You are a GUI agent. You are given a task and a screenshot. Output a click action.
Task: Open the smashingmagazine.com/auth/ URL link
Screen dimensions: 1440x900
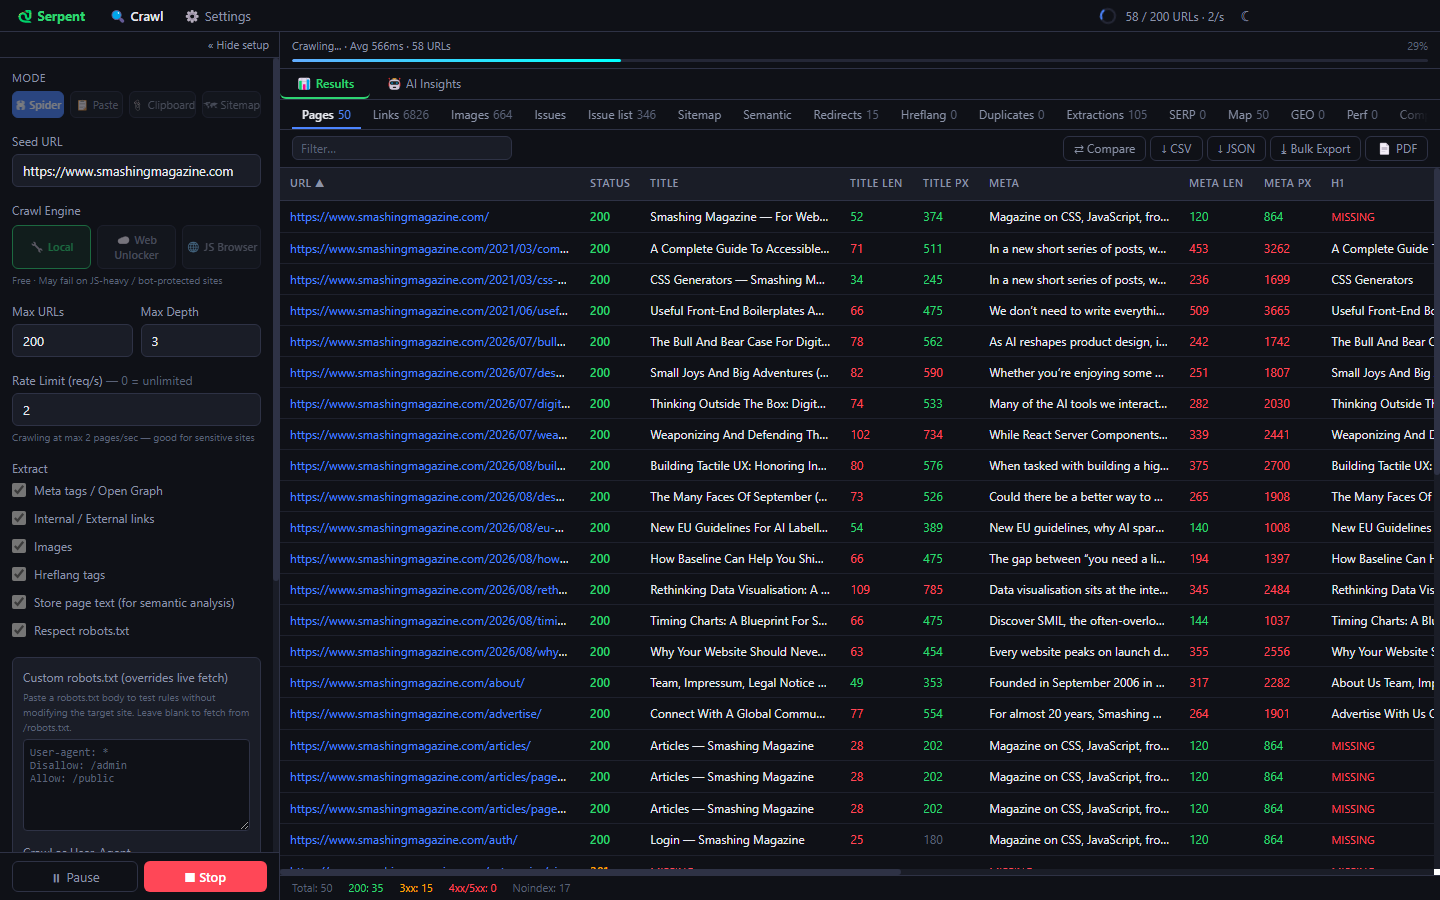[x=404, y=840]
